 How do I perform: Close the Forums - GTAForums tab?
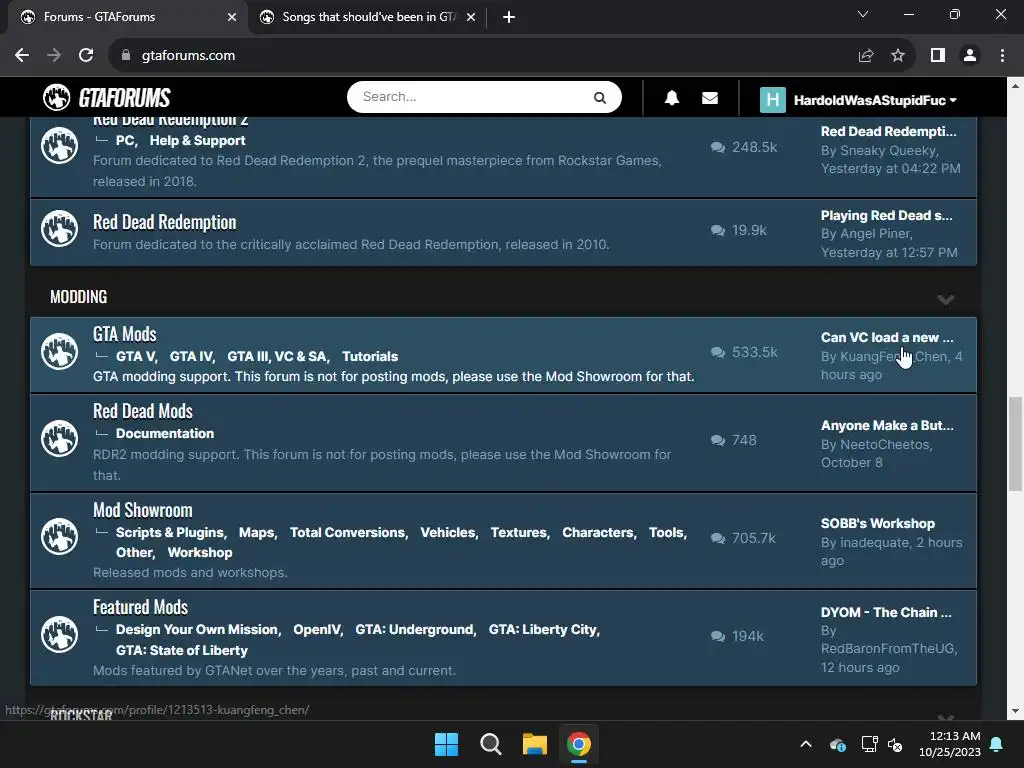[232, 17]
